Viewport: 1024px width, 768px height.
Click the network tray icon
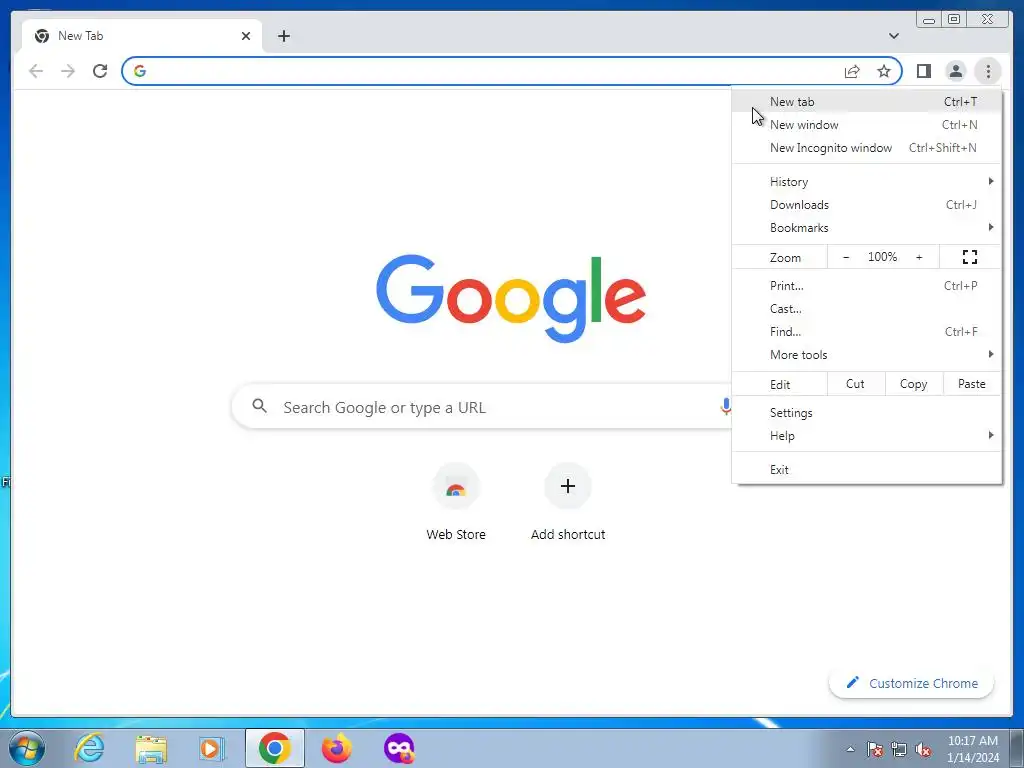[x=899, y=749]
